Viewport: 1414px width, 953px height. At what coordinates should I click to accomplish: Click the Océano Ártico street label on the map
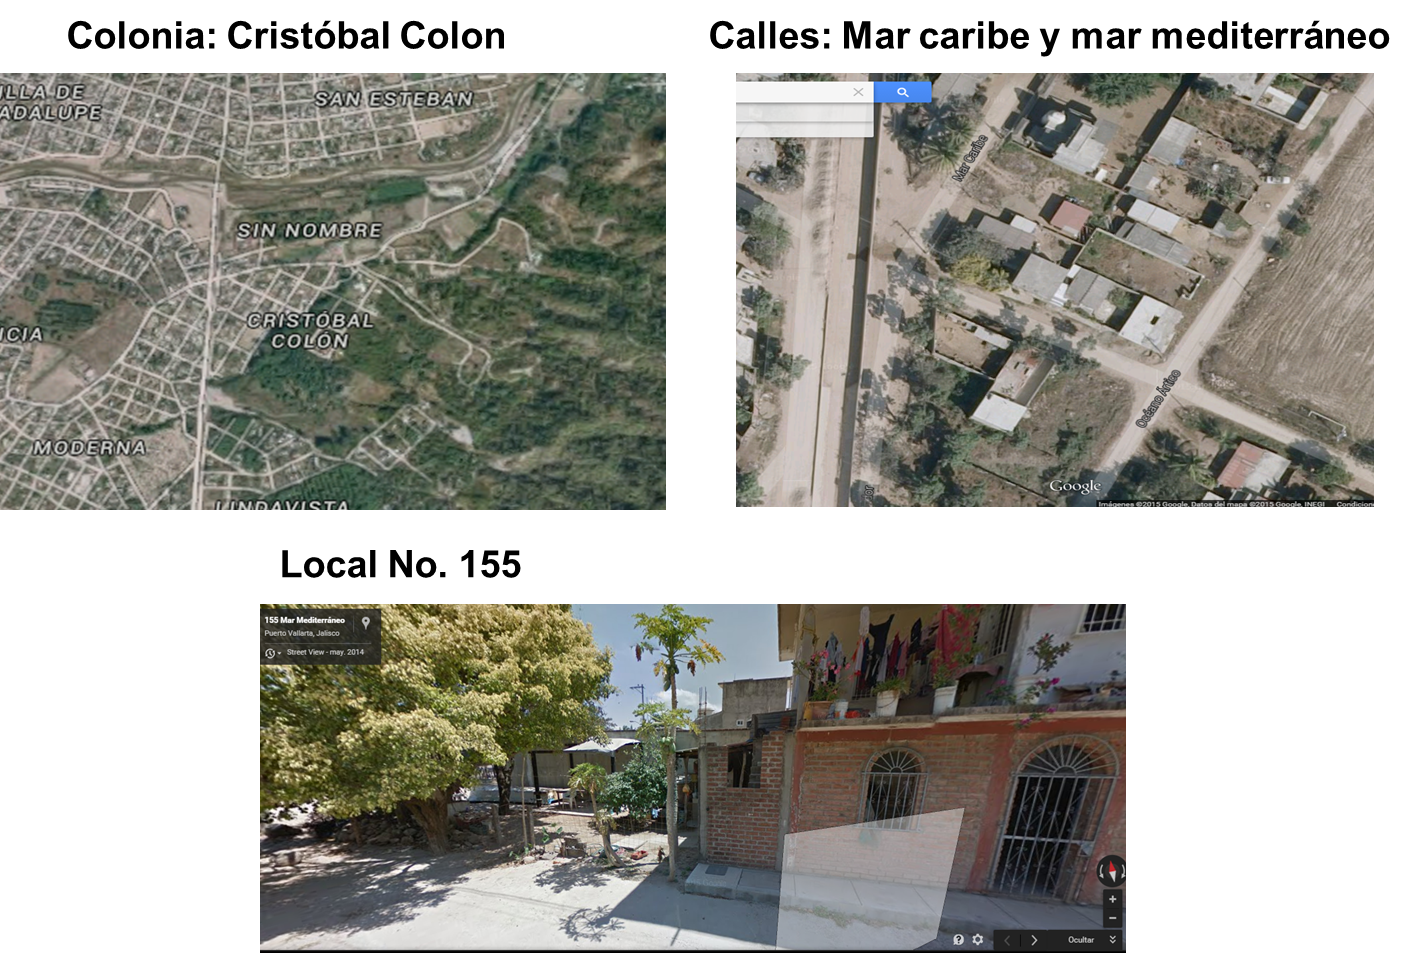pos(1158,399)
